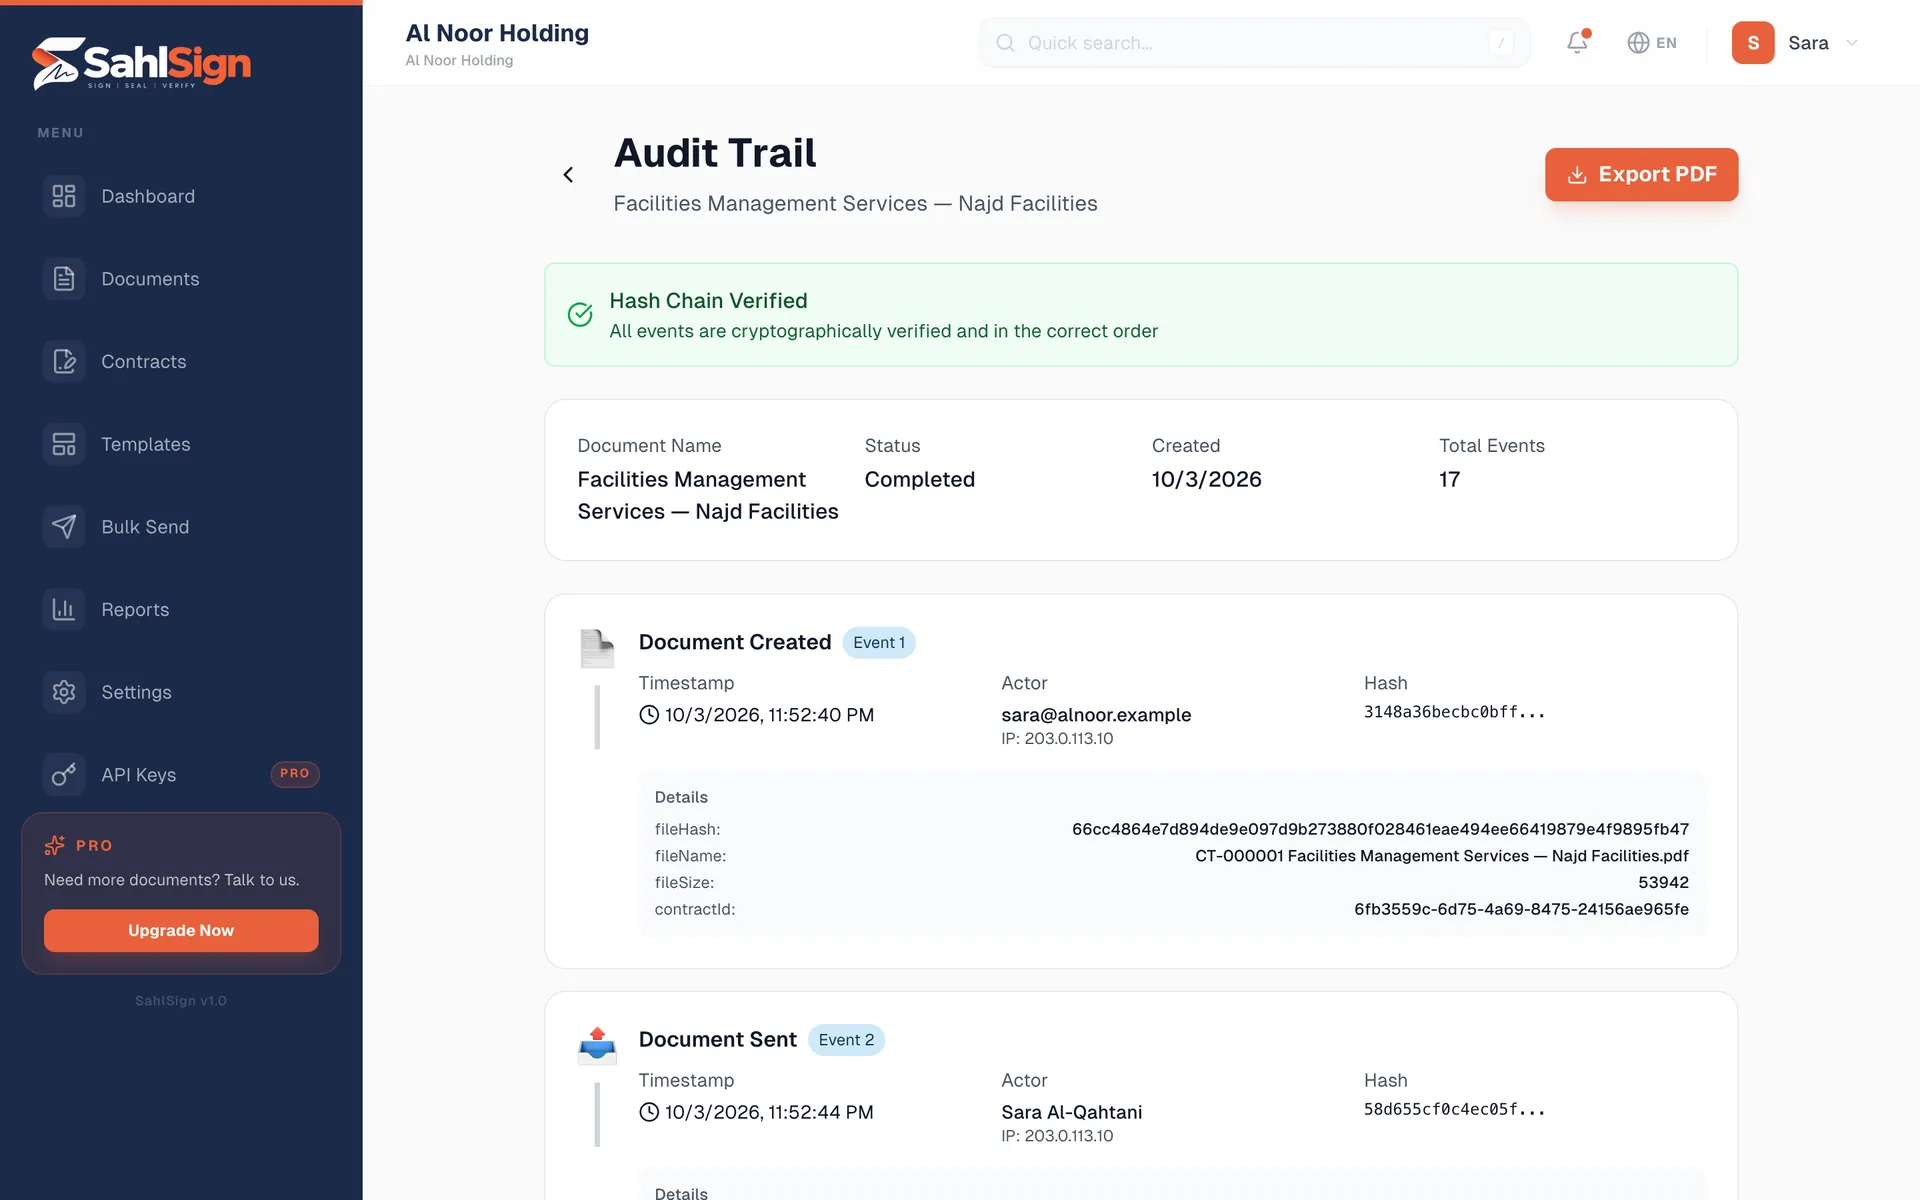Screen dimensions: 1920x1200
Task: Select Templates menu item
Action: (181, 444)
